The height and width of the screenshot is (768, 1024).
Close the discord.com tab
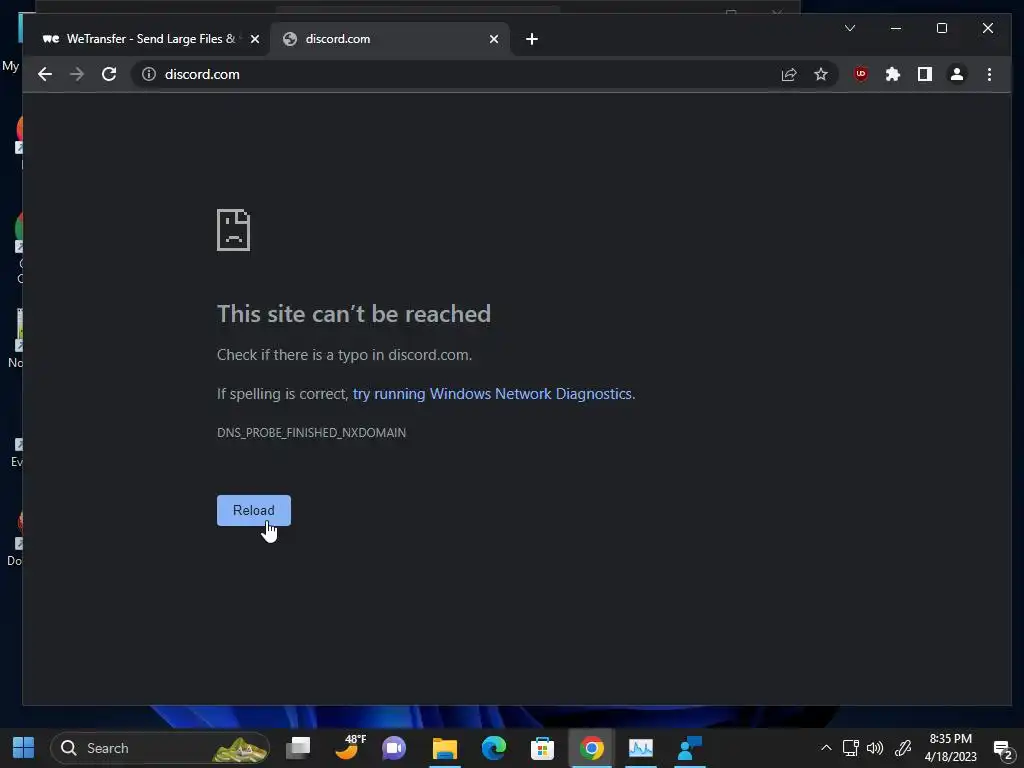tap(494, 39)
